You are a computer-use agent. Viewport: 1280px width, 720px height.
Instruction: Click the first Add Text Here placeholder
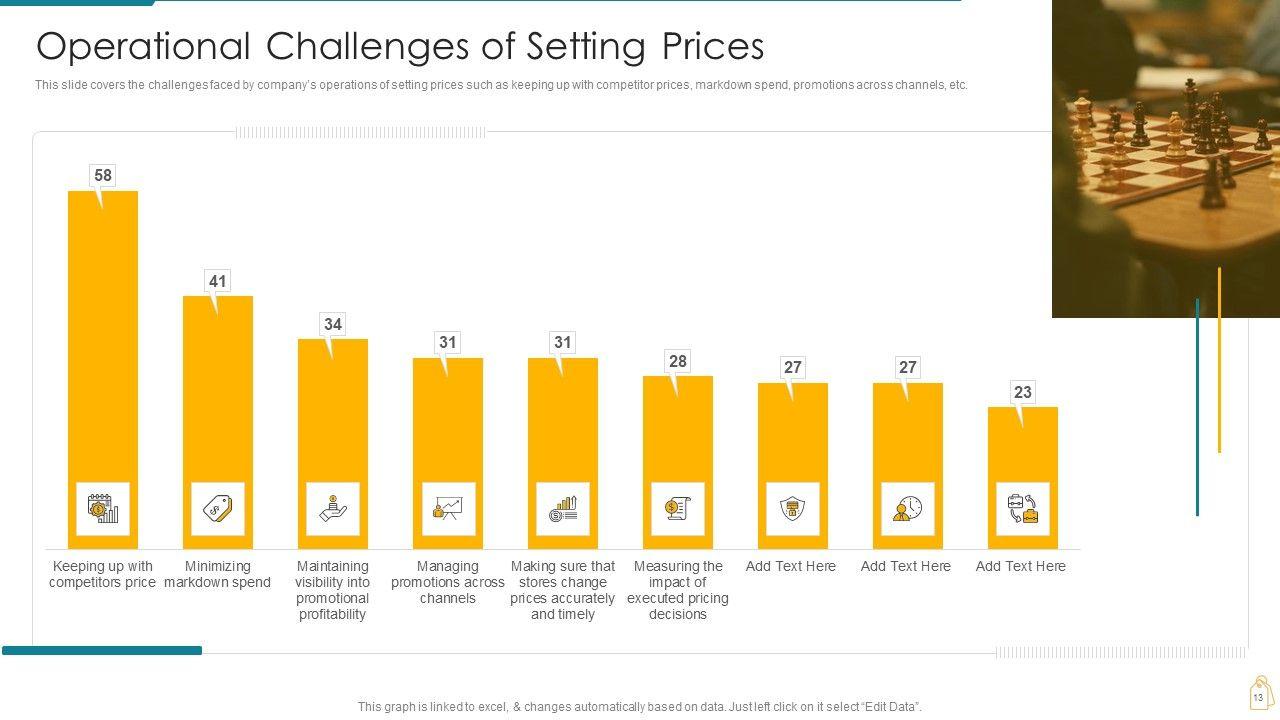click(791, 566)
